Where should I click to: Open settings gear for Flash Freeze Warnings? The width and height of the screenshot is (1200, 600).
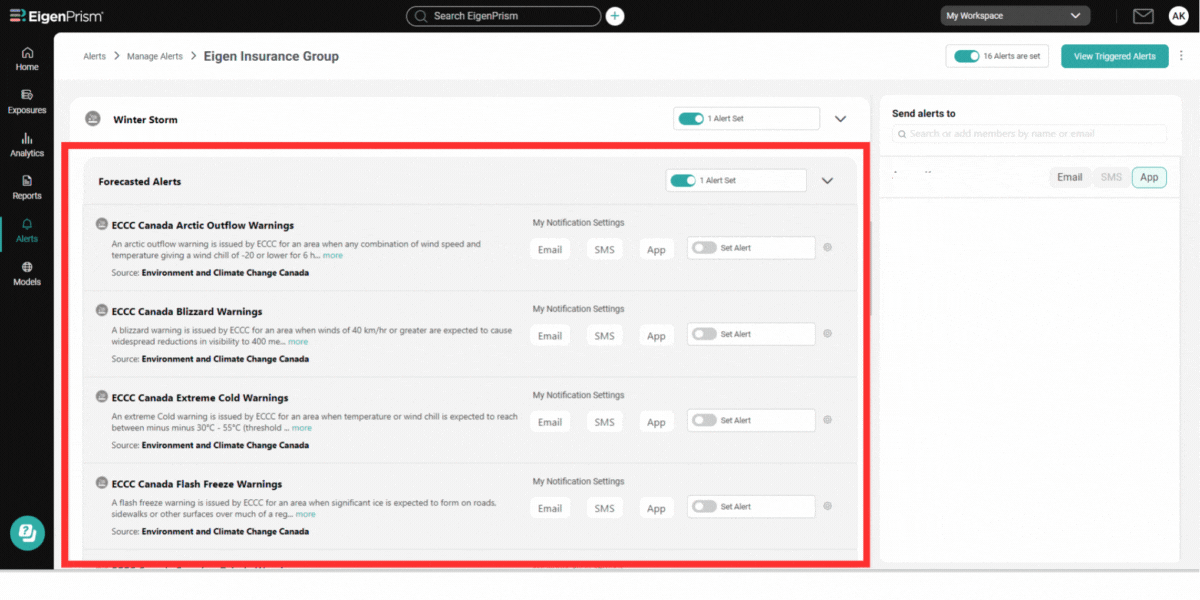pos(827,506)
